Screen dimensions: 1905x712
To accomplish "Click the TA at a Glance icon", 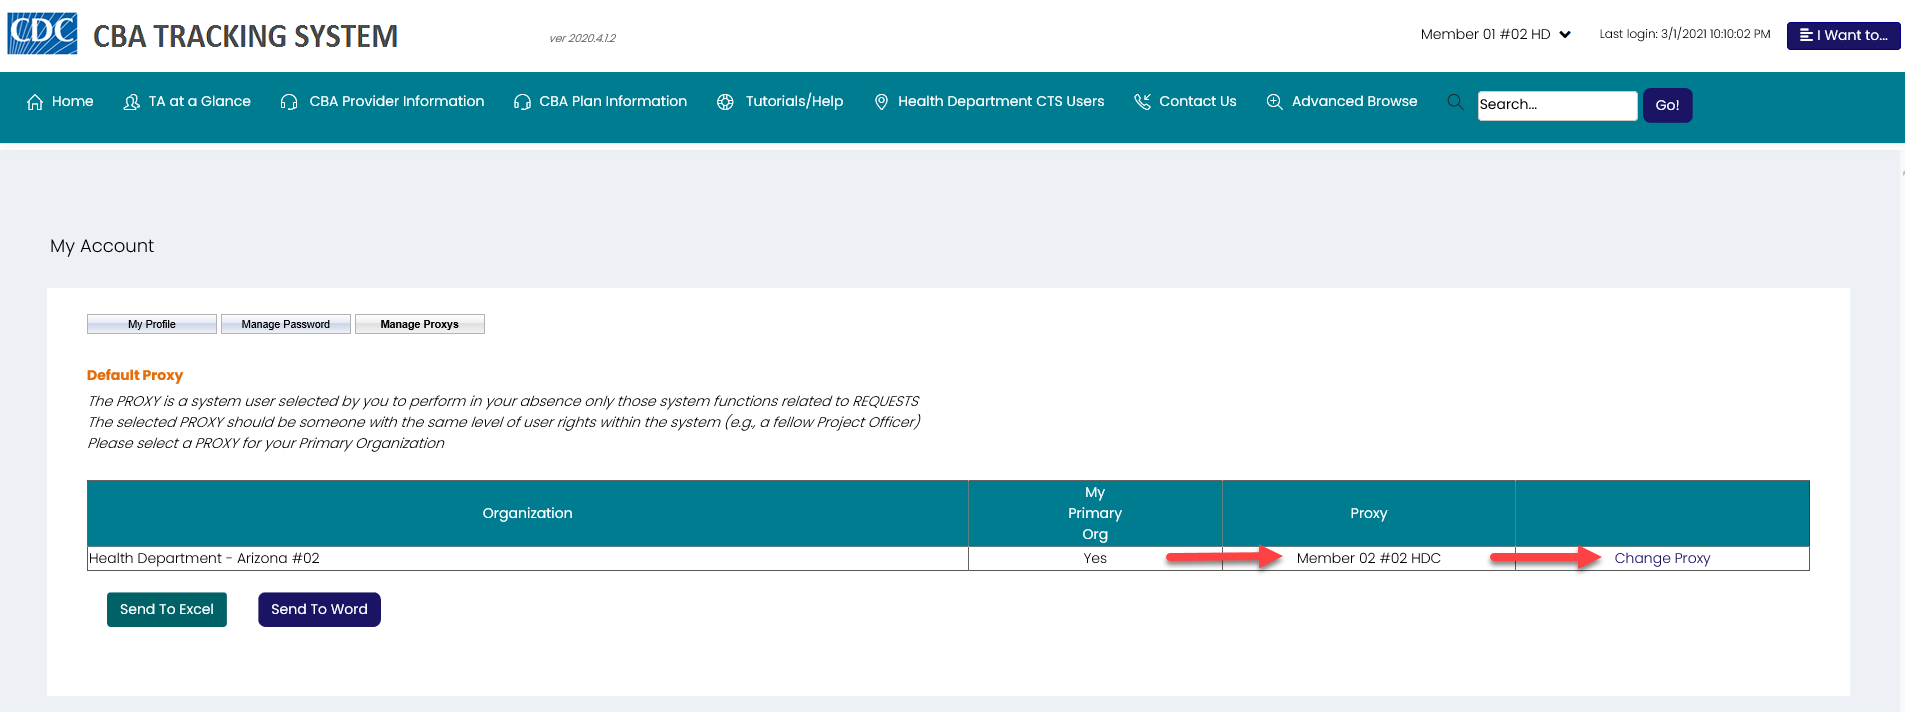I will pyautogui.click(x=131, y=102).
